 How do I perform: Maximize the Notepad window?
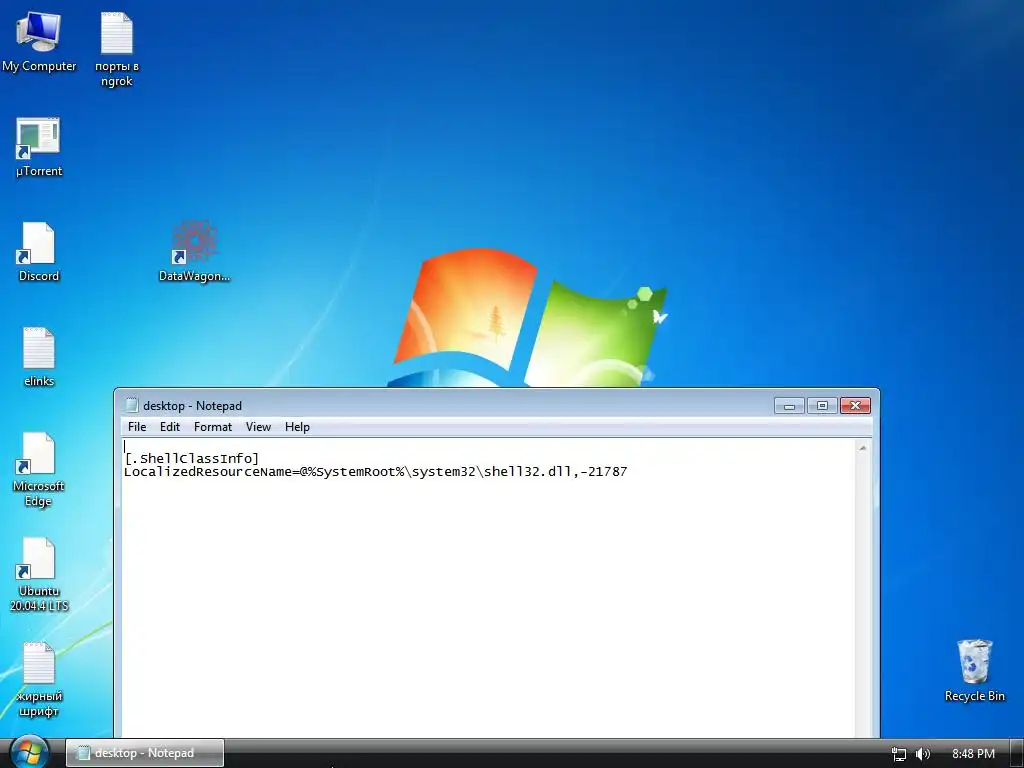(x=822, y=406)
